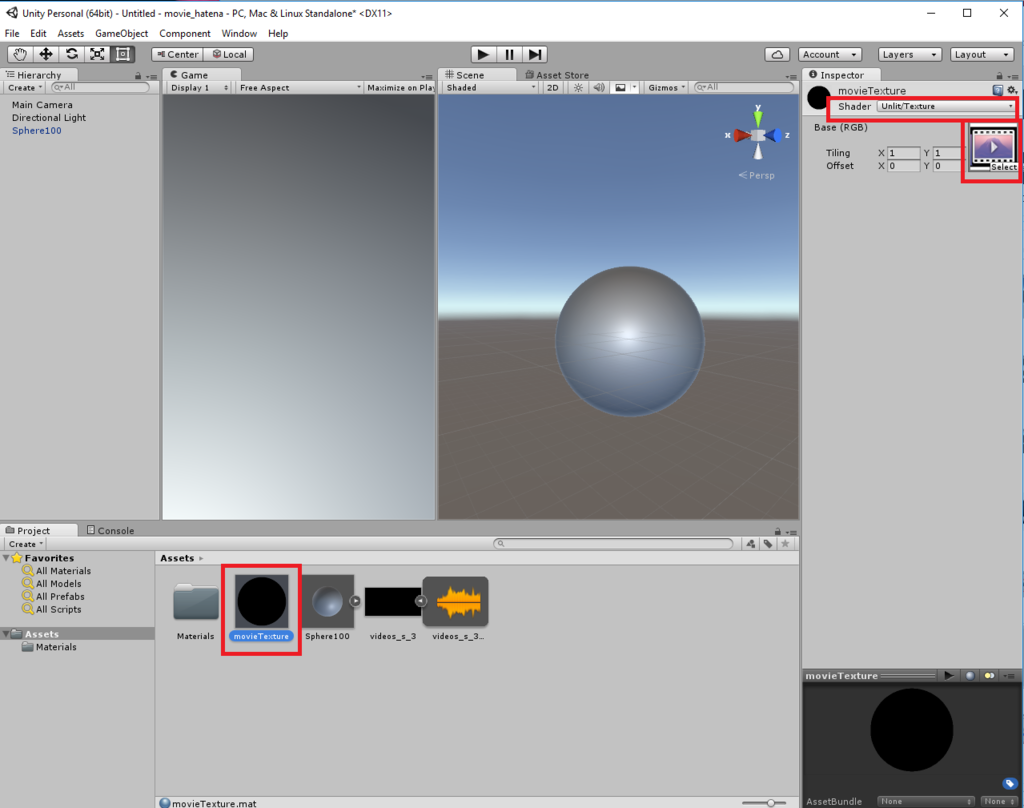Select the Rotate tool
This screenshot has height=808, width=1024.
tap(72, 54)
